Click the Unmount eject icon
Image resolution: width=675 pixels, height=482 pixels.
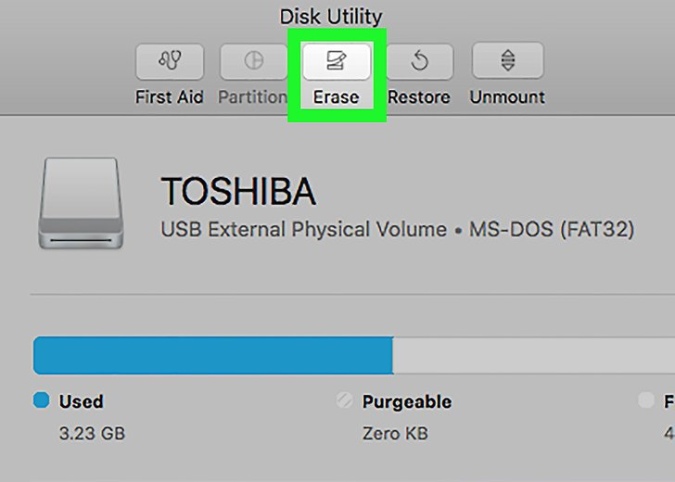tap(508, 60)
